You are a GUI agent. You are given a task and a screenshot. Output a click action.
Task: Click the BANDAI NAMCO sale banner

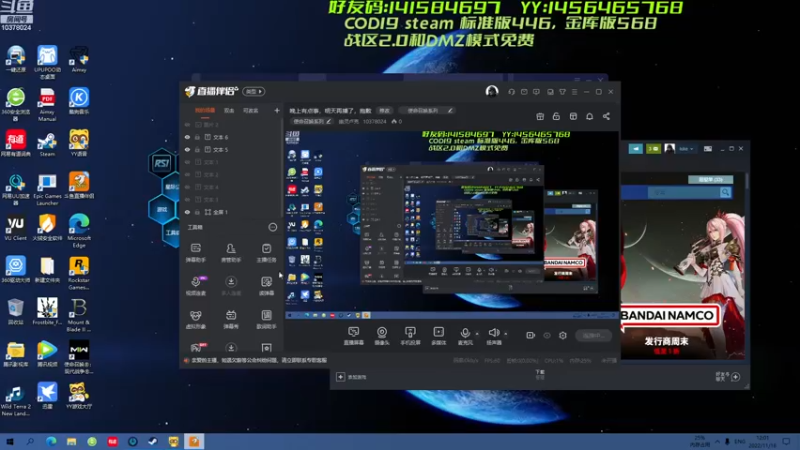click(683, 280)
